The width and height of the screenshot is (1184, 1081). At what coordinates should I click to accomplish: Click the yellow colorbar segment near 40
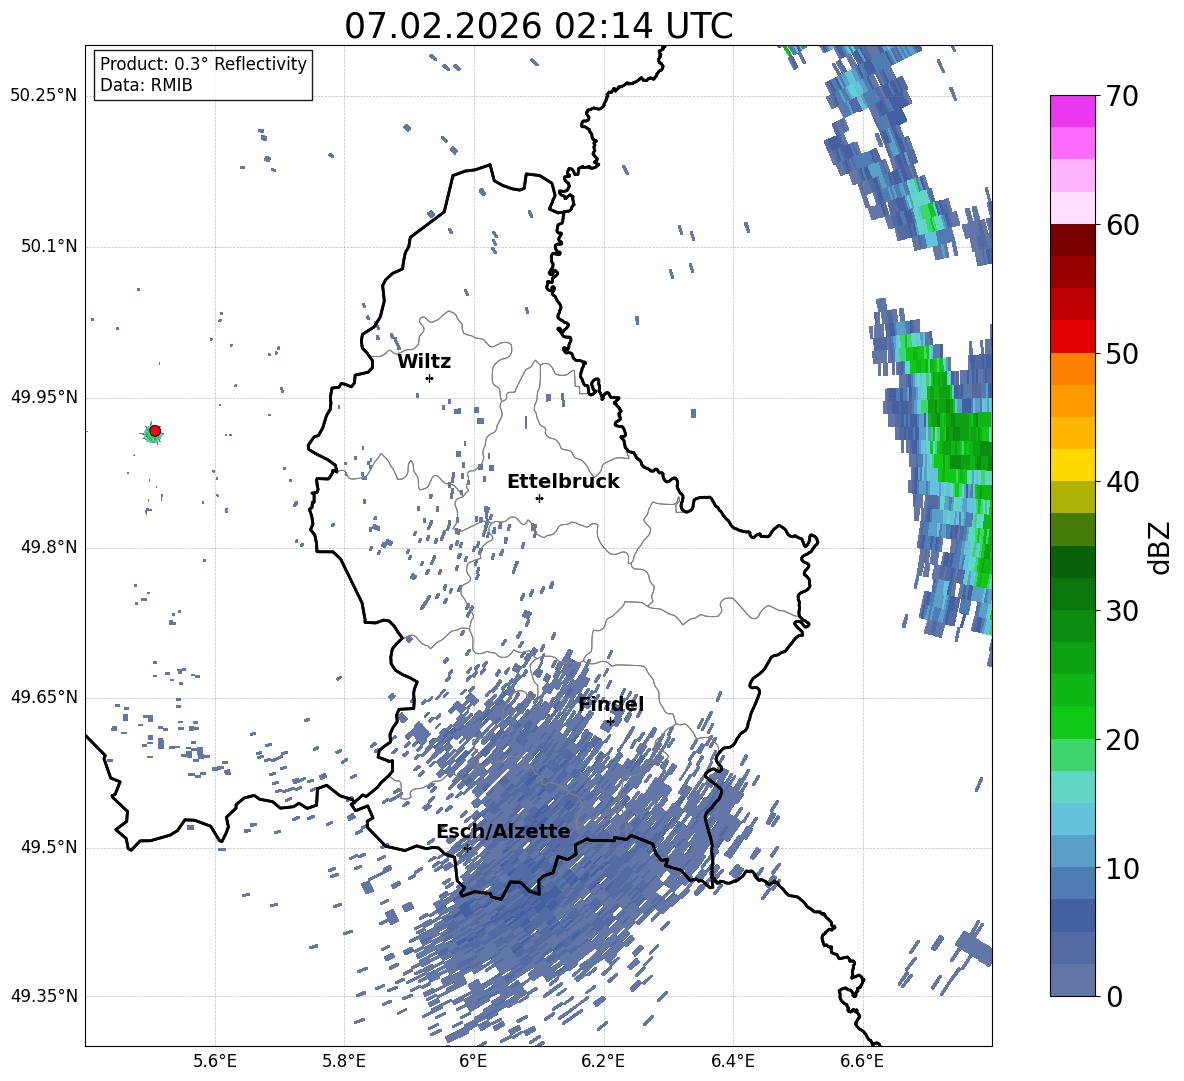(x=1073, y=465)
